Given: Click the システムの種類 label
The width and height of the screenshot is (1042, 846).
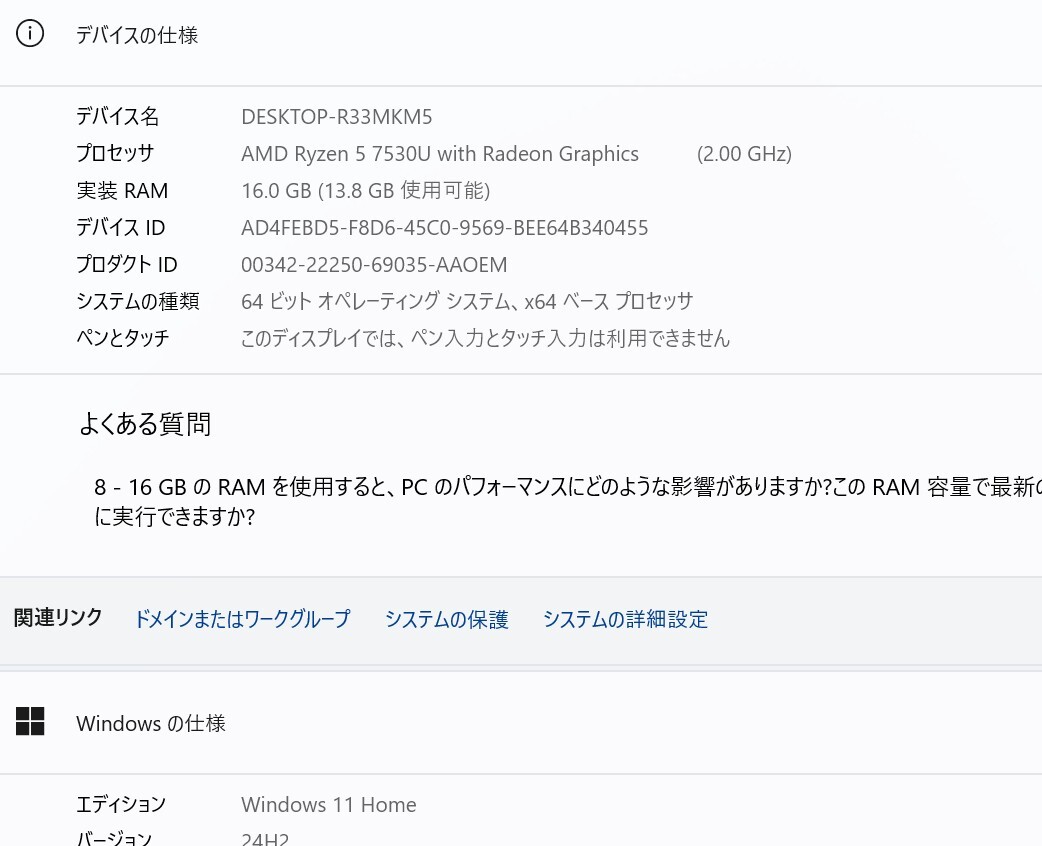Looking at the screenshot, I should [x=138, y=301].
